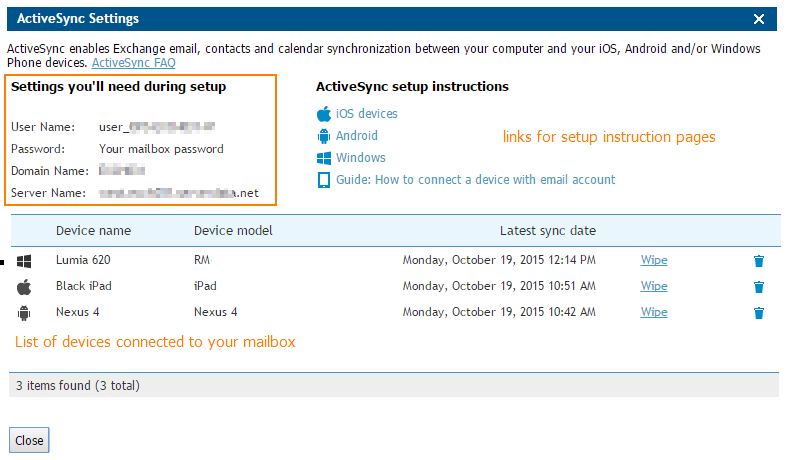The height and width of the screenshot is (460, 788).
Task: Click the Windows icon in Lumia 620 row
Action: pos(25,261)
